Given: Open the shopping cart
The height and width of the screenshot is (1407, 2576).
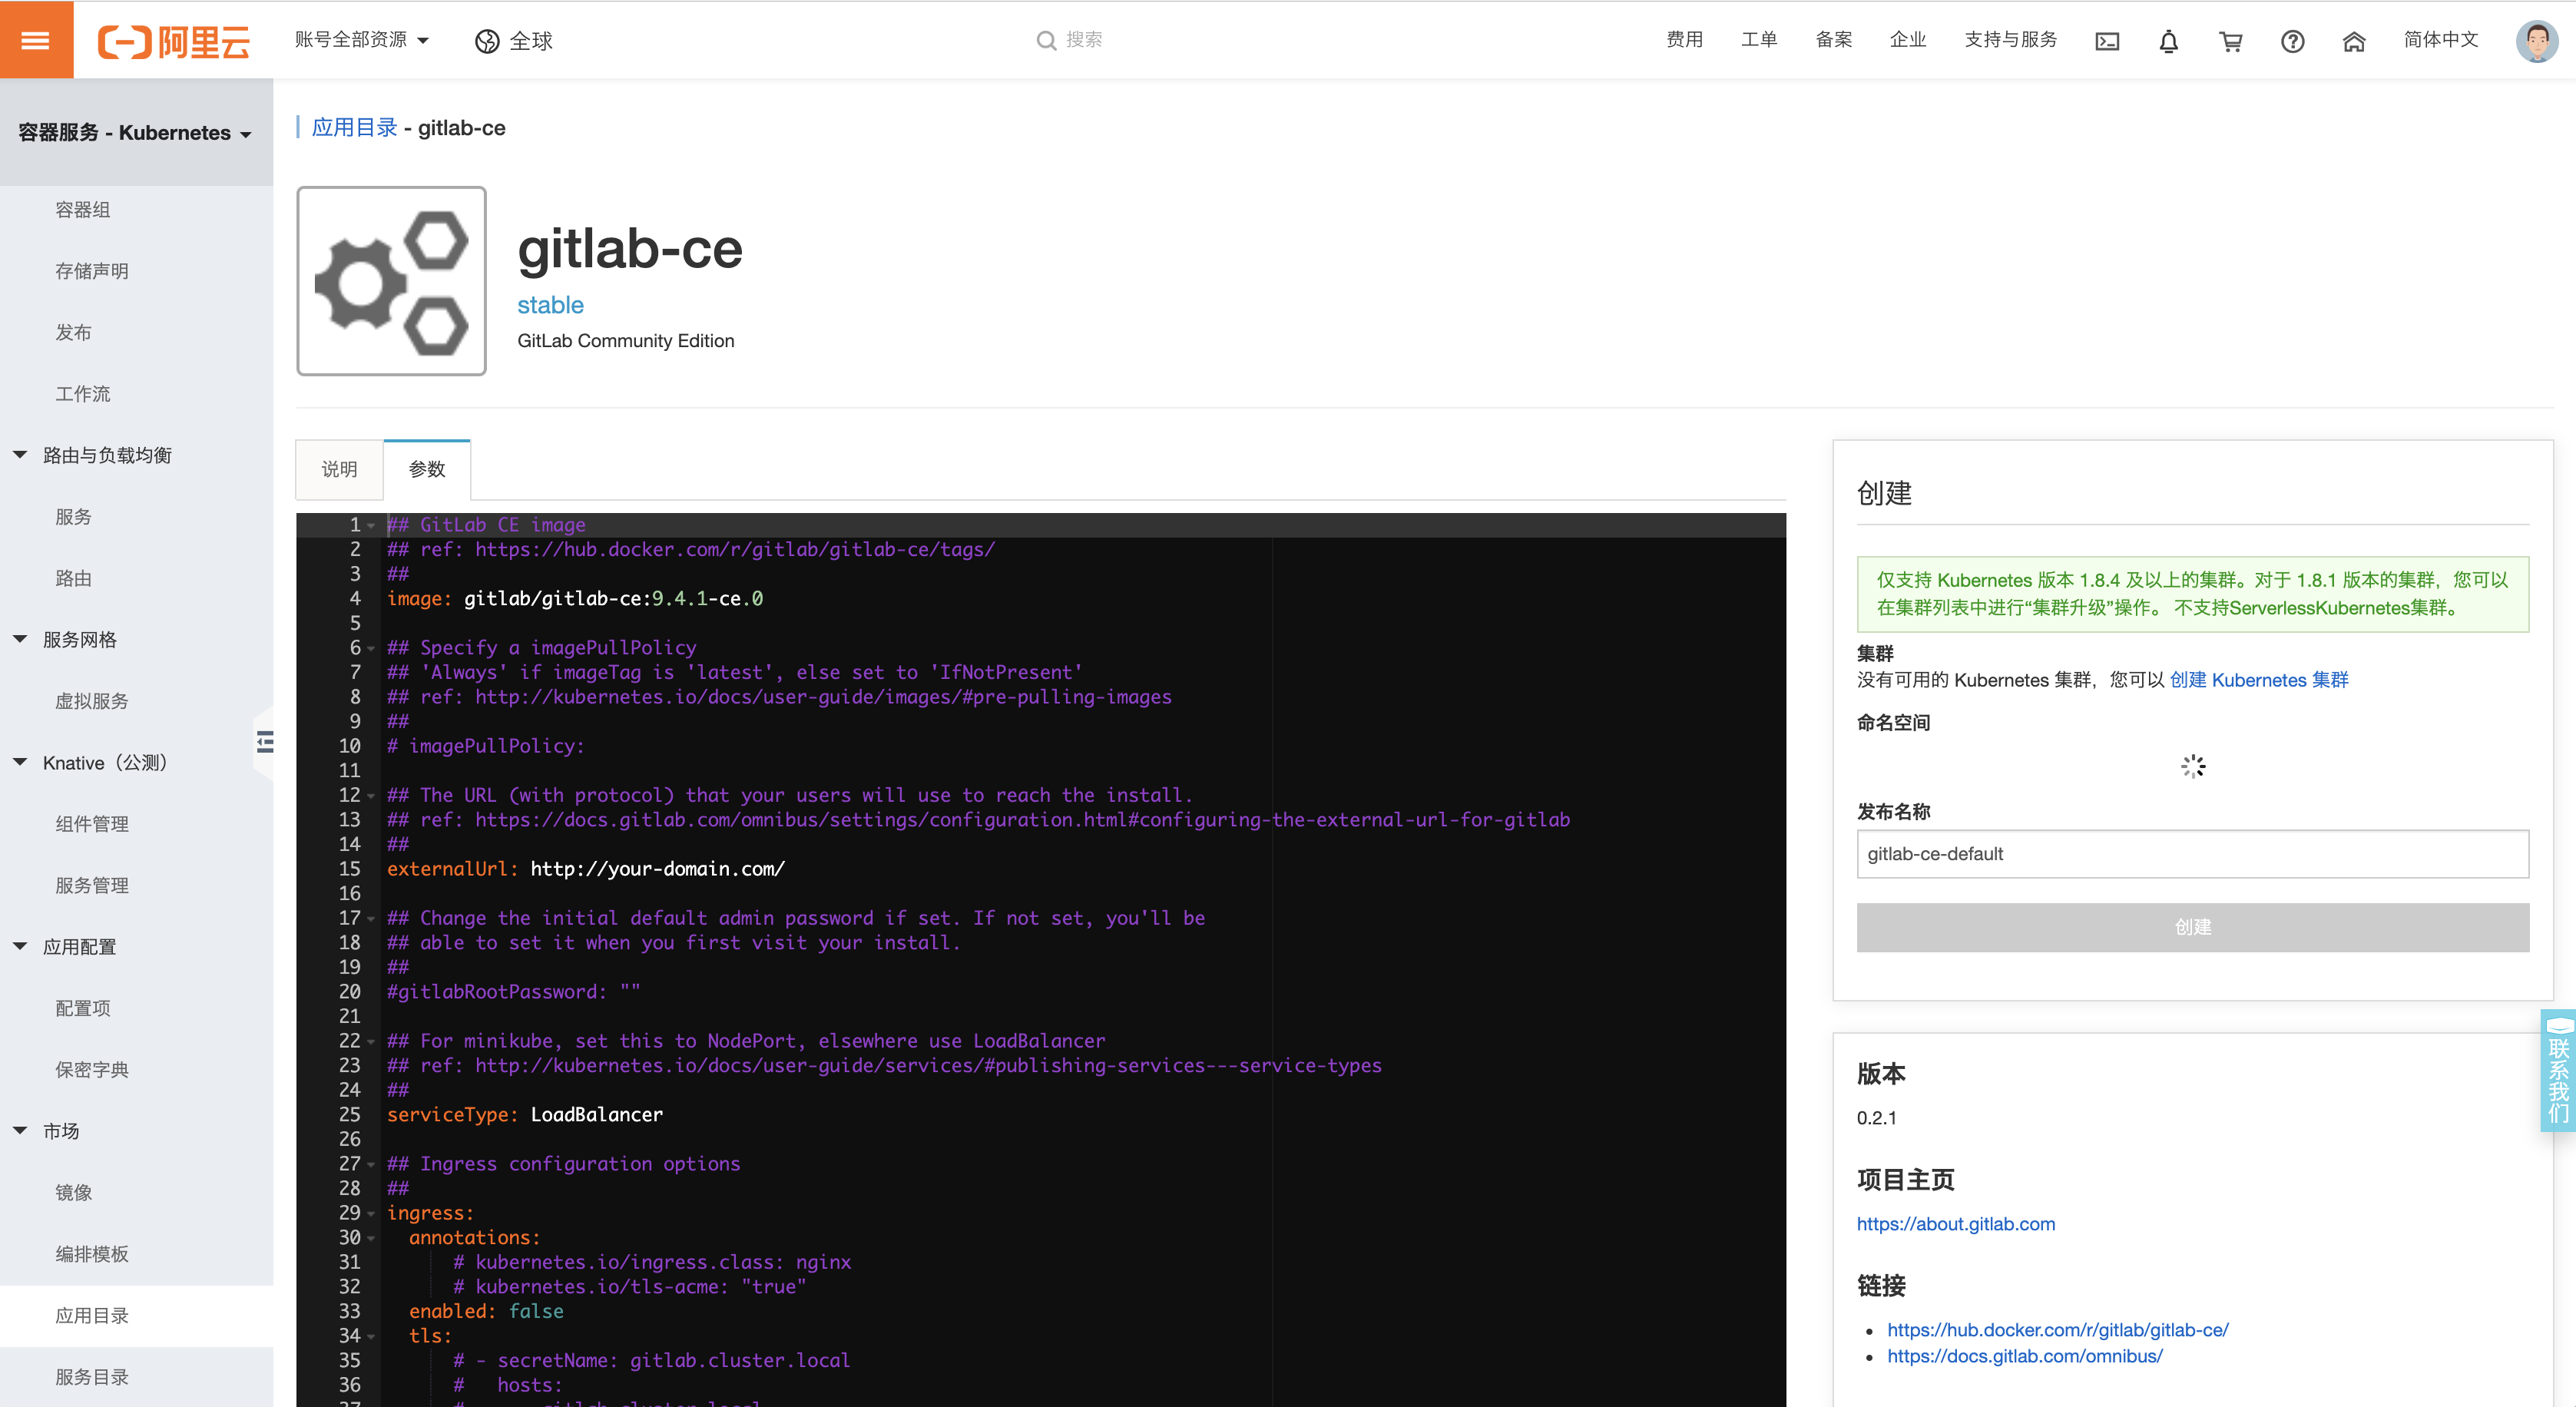Looking at the screenshot, I should [x=2230, y=40].
